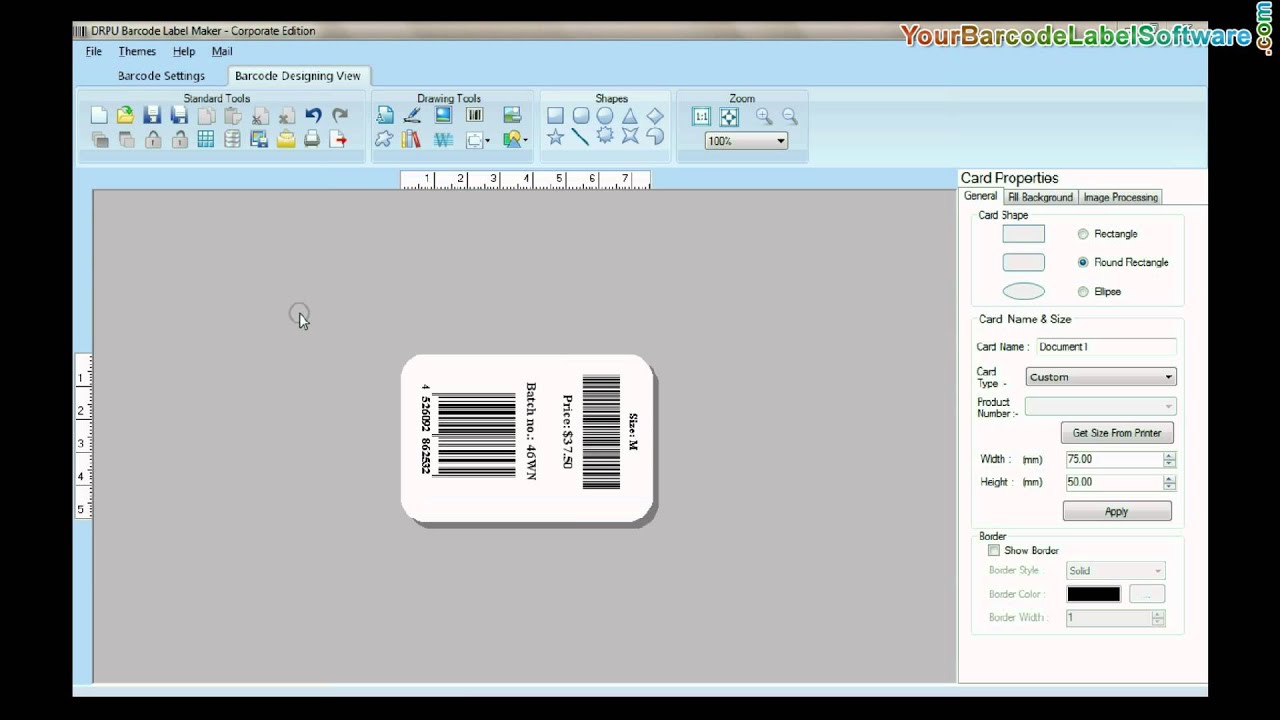Click the New document icon

99,116
